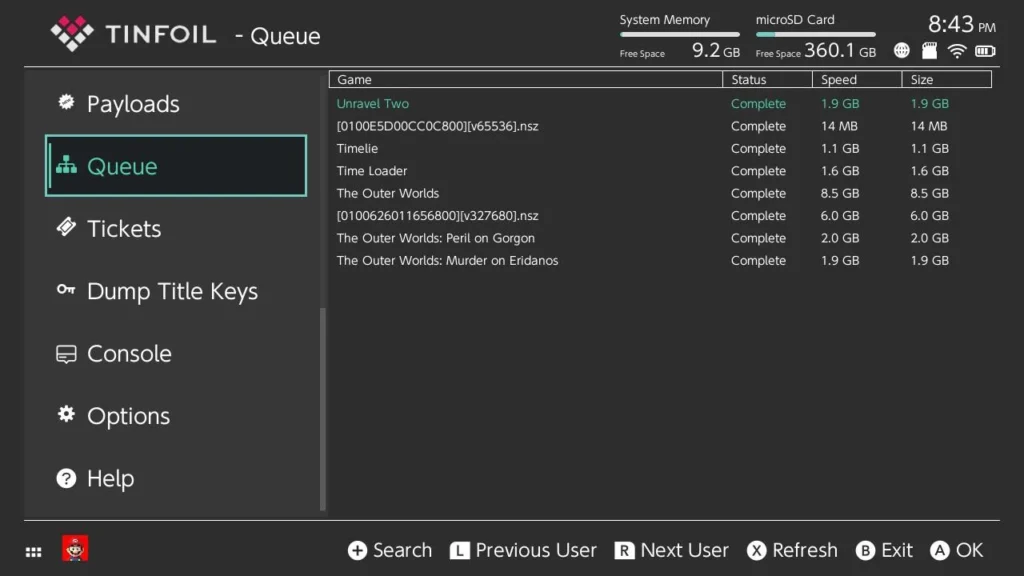The image size is (1024, 576).
Task: Click the Options cog icon
Action: 66,414
